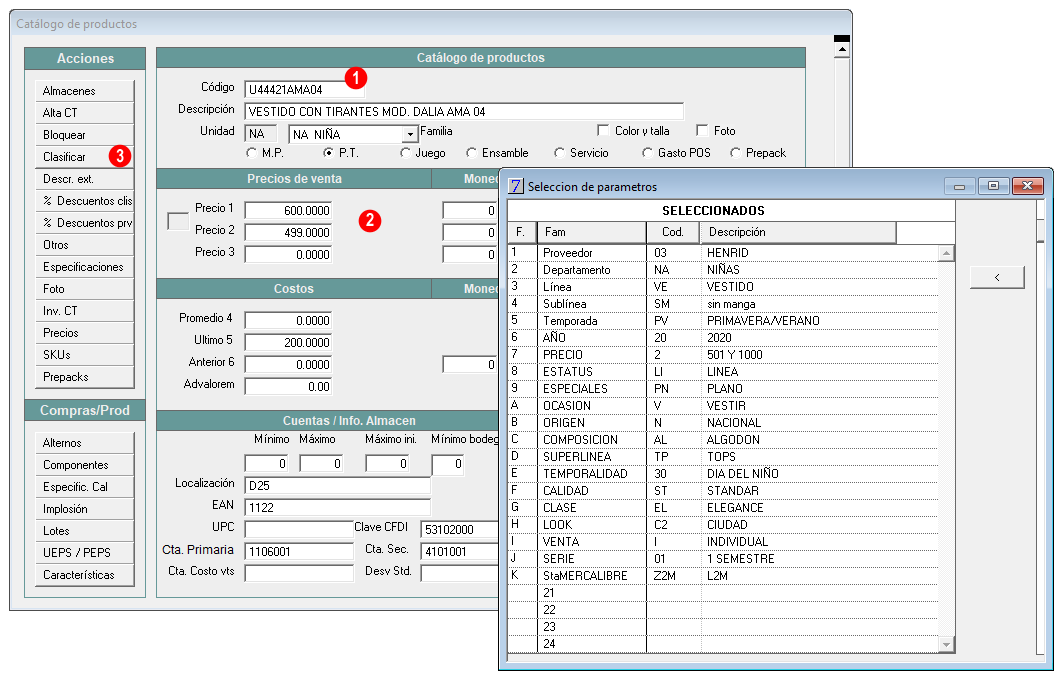1063x679 pixels.
Task: Toggle the Foto checkbox
Action: [x=702, y=130]
